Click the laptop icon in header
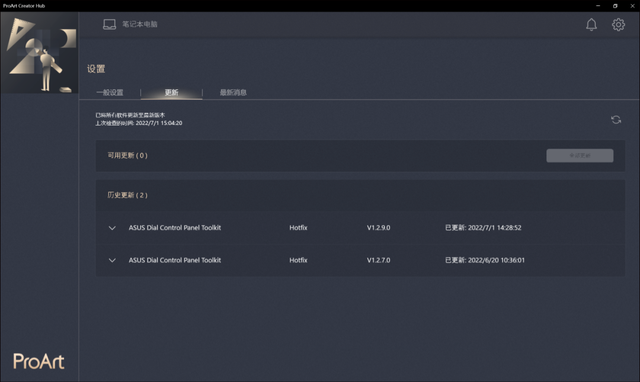The width and height of the screenshot is (640, 382). pyautogui.click(x=109, y=24)
